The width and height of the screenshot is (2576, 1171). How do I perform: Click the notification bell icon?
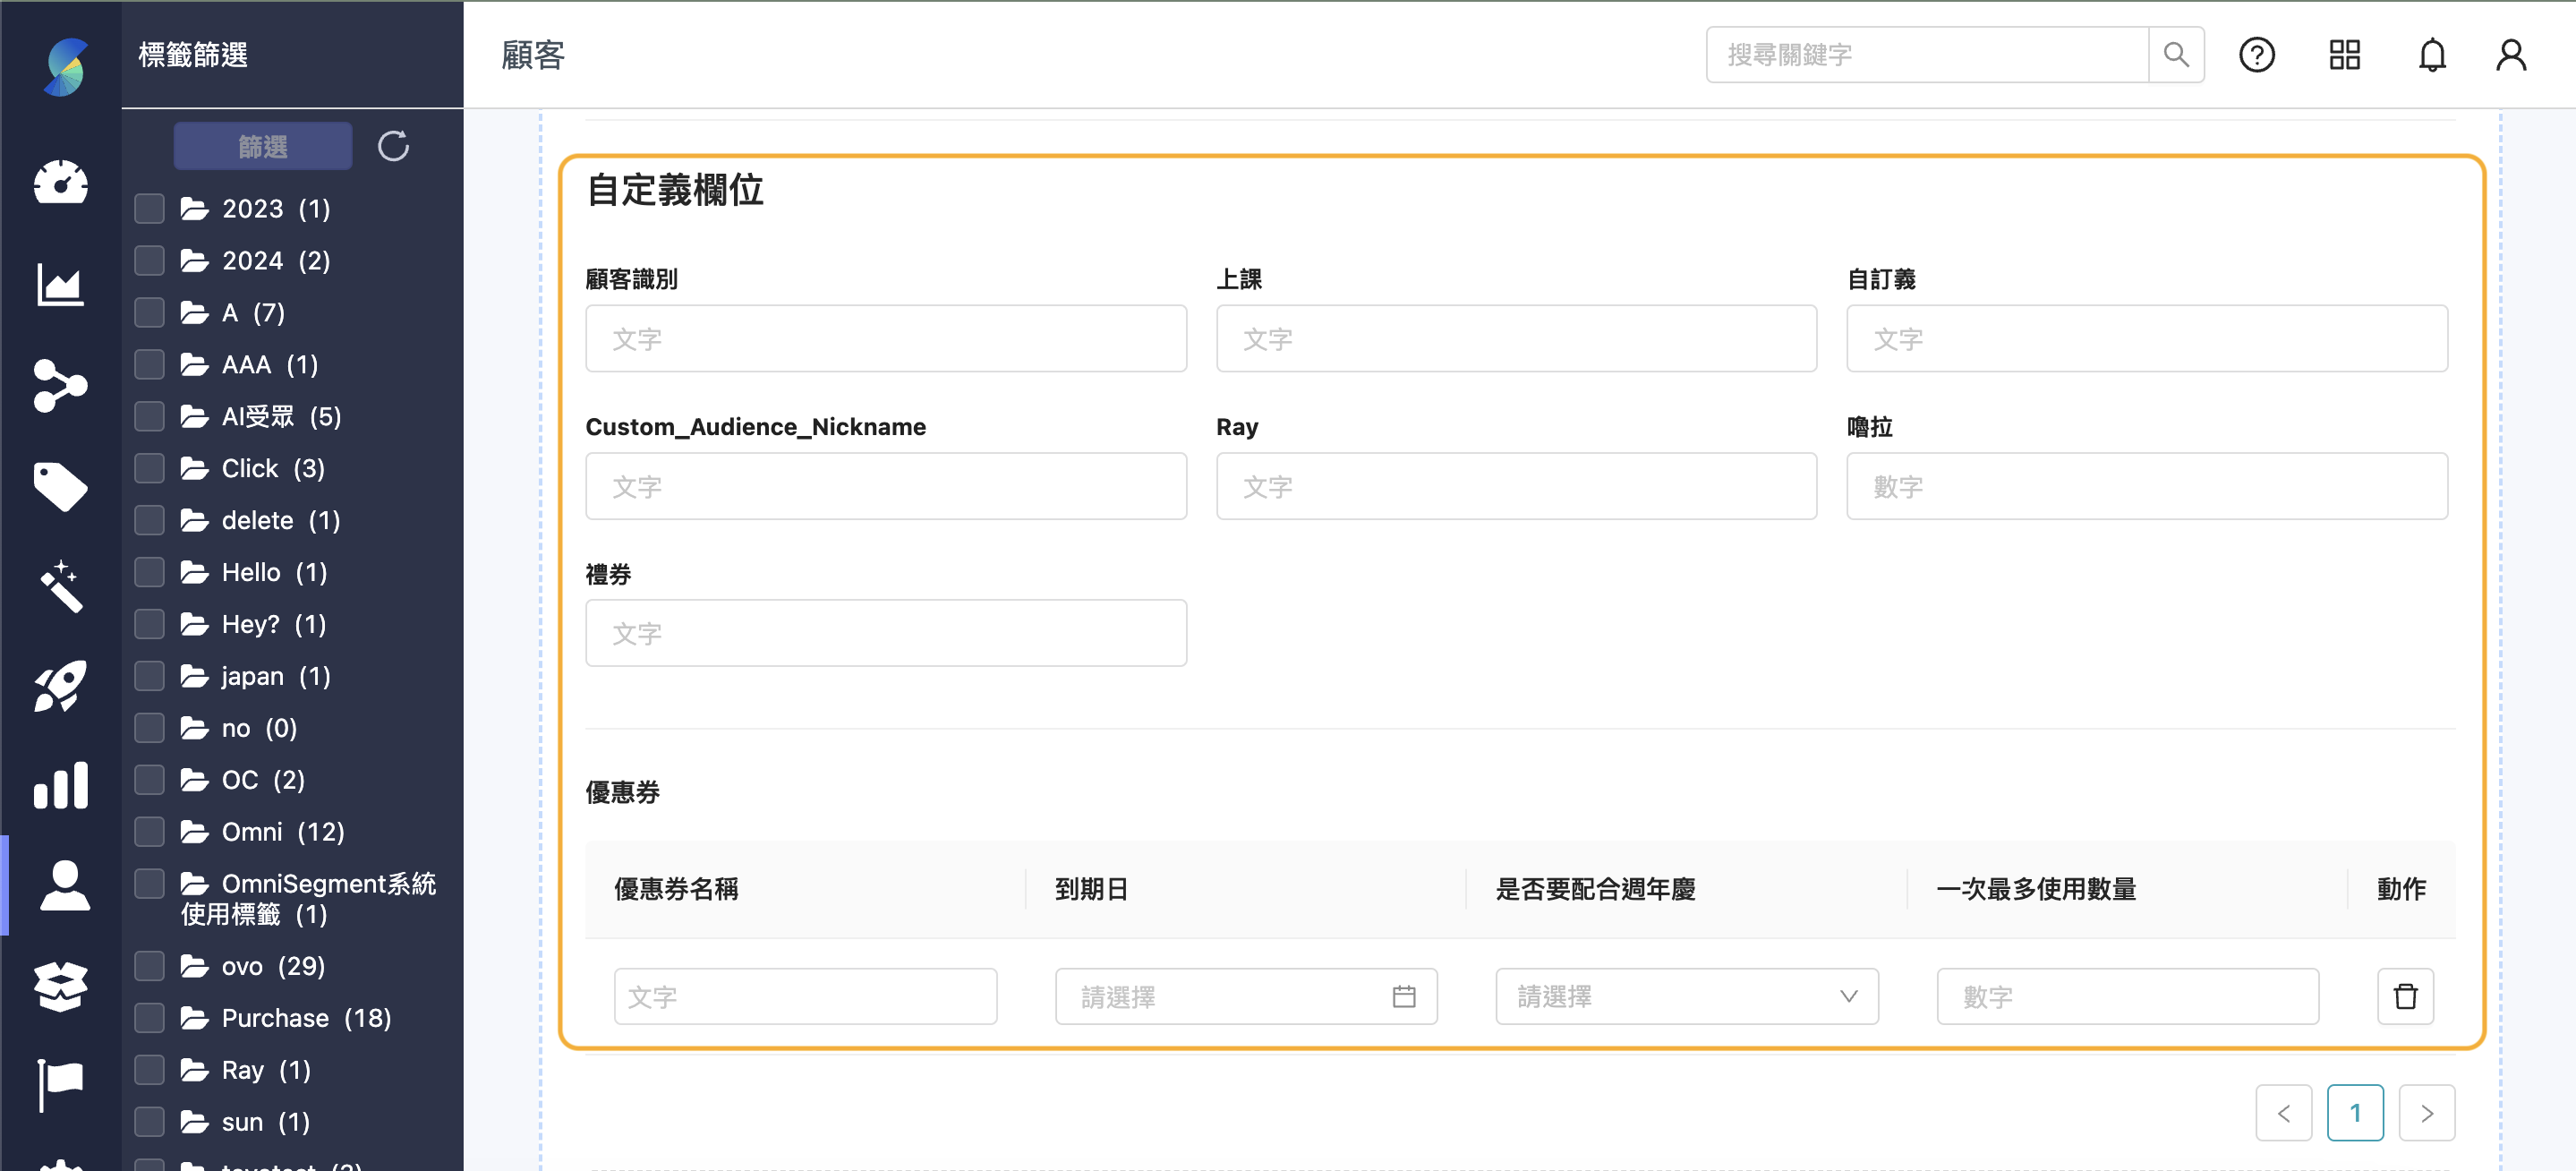click(x=2431, y=55)
